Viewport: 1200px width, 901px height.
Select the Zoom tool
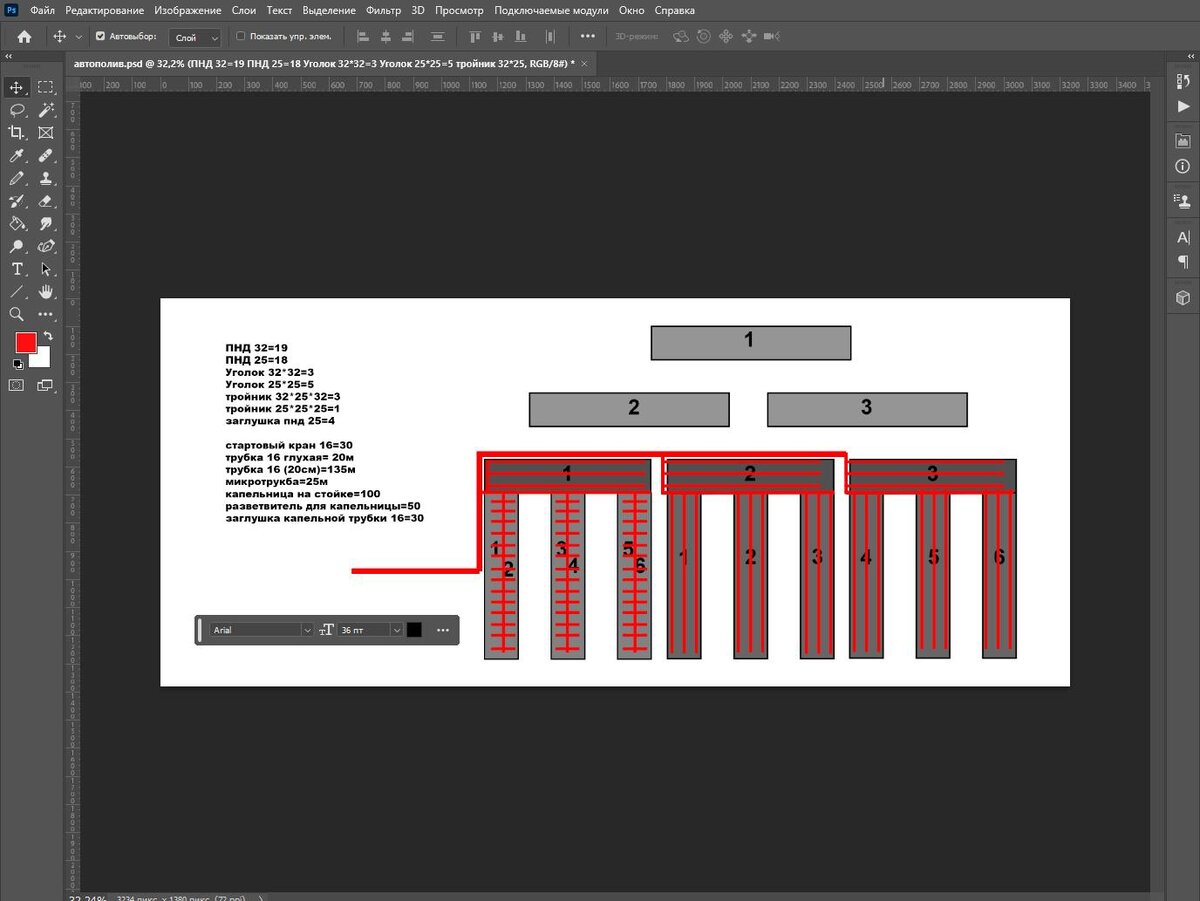(17, 314)
